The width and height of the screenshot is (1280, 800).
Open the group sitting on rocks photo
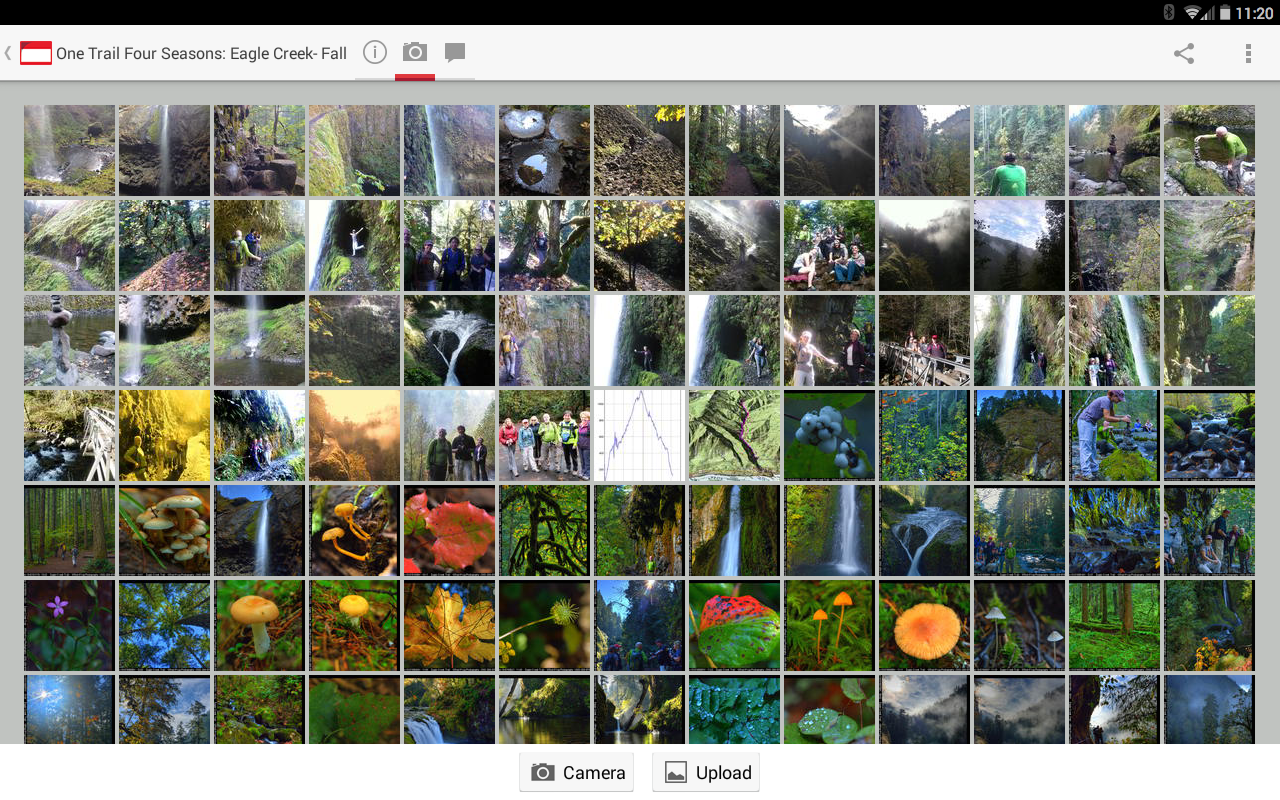pyautogui.click(x=830, y=245)
